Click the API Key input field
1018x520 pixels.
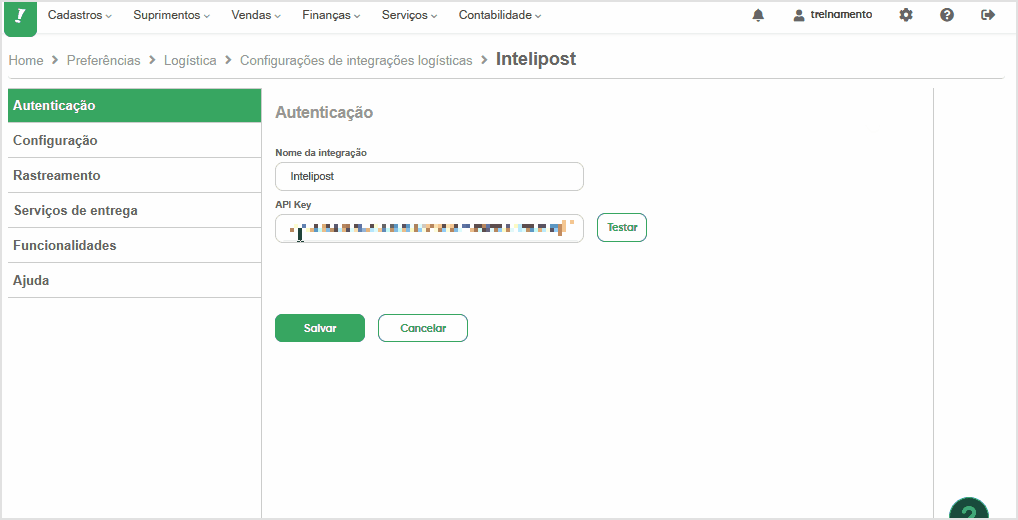click(x=429, y=229)
